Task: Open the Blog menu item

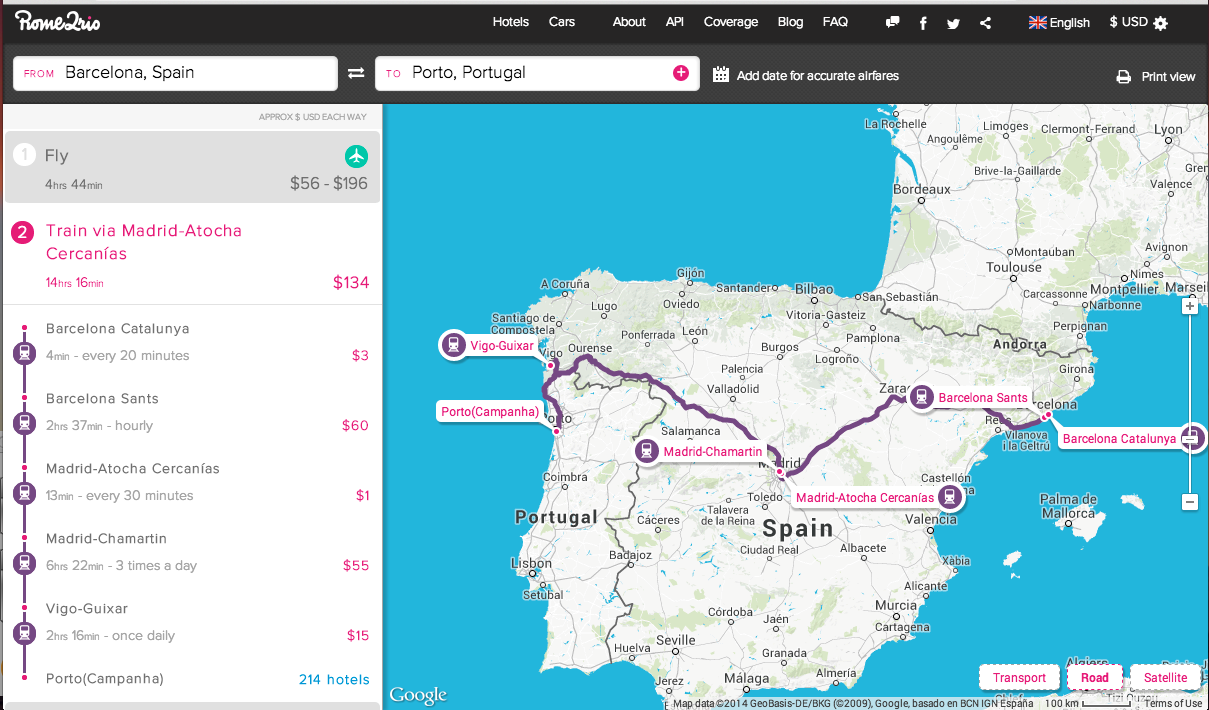Action: (790, 22)
